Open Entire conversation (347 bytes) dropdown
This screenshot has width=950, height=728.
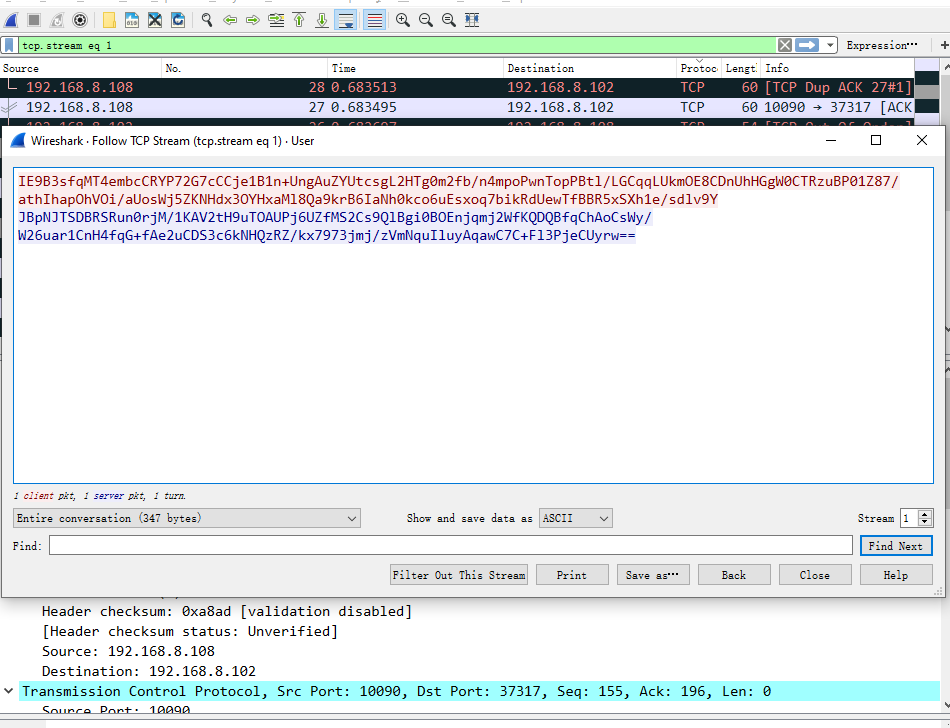pyautogui.click(x=187, y=518)
